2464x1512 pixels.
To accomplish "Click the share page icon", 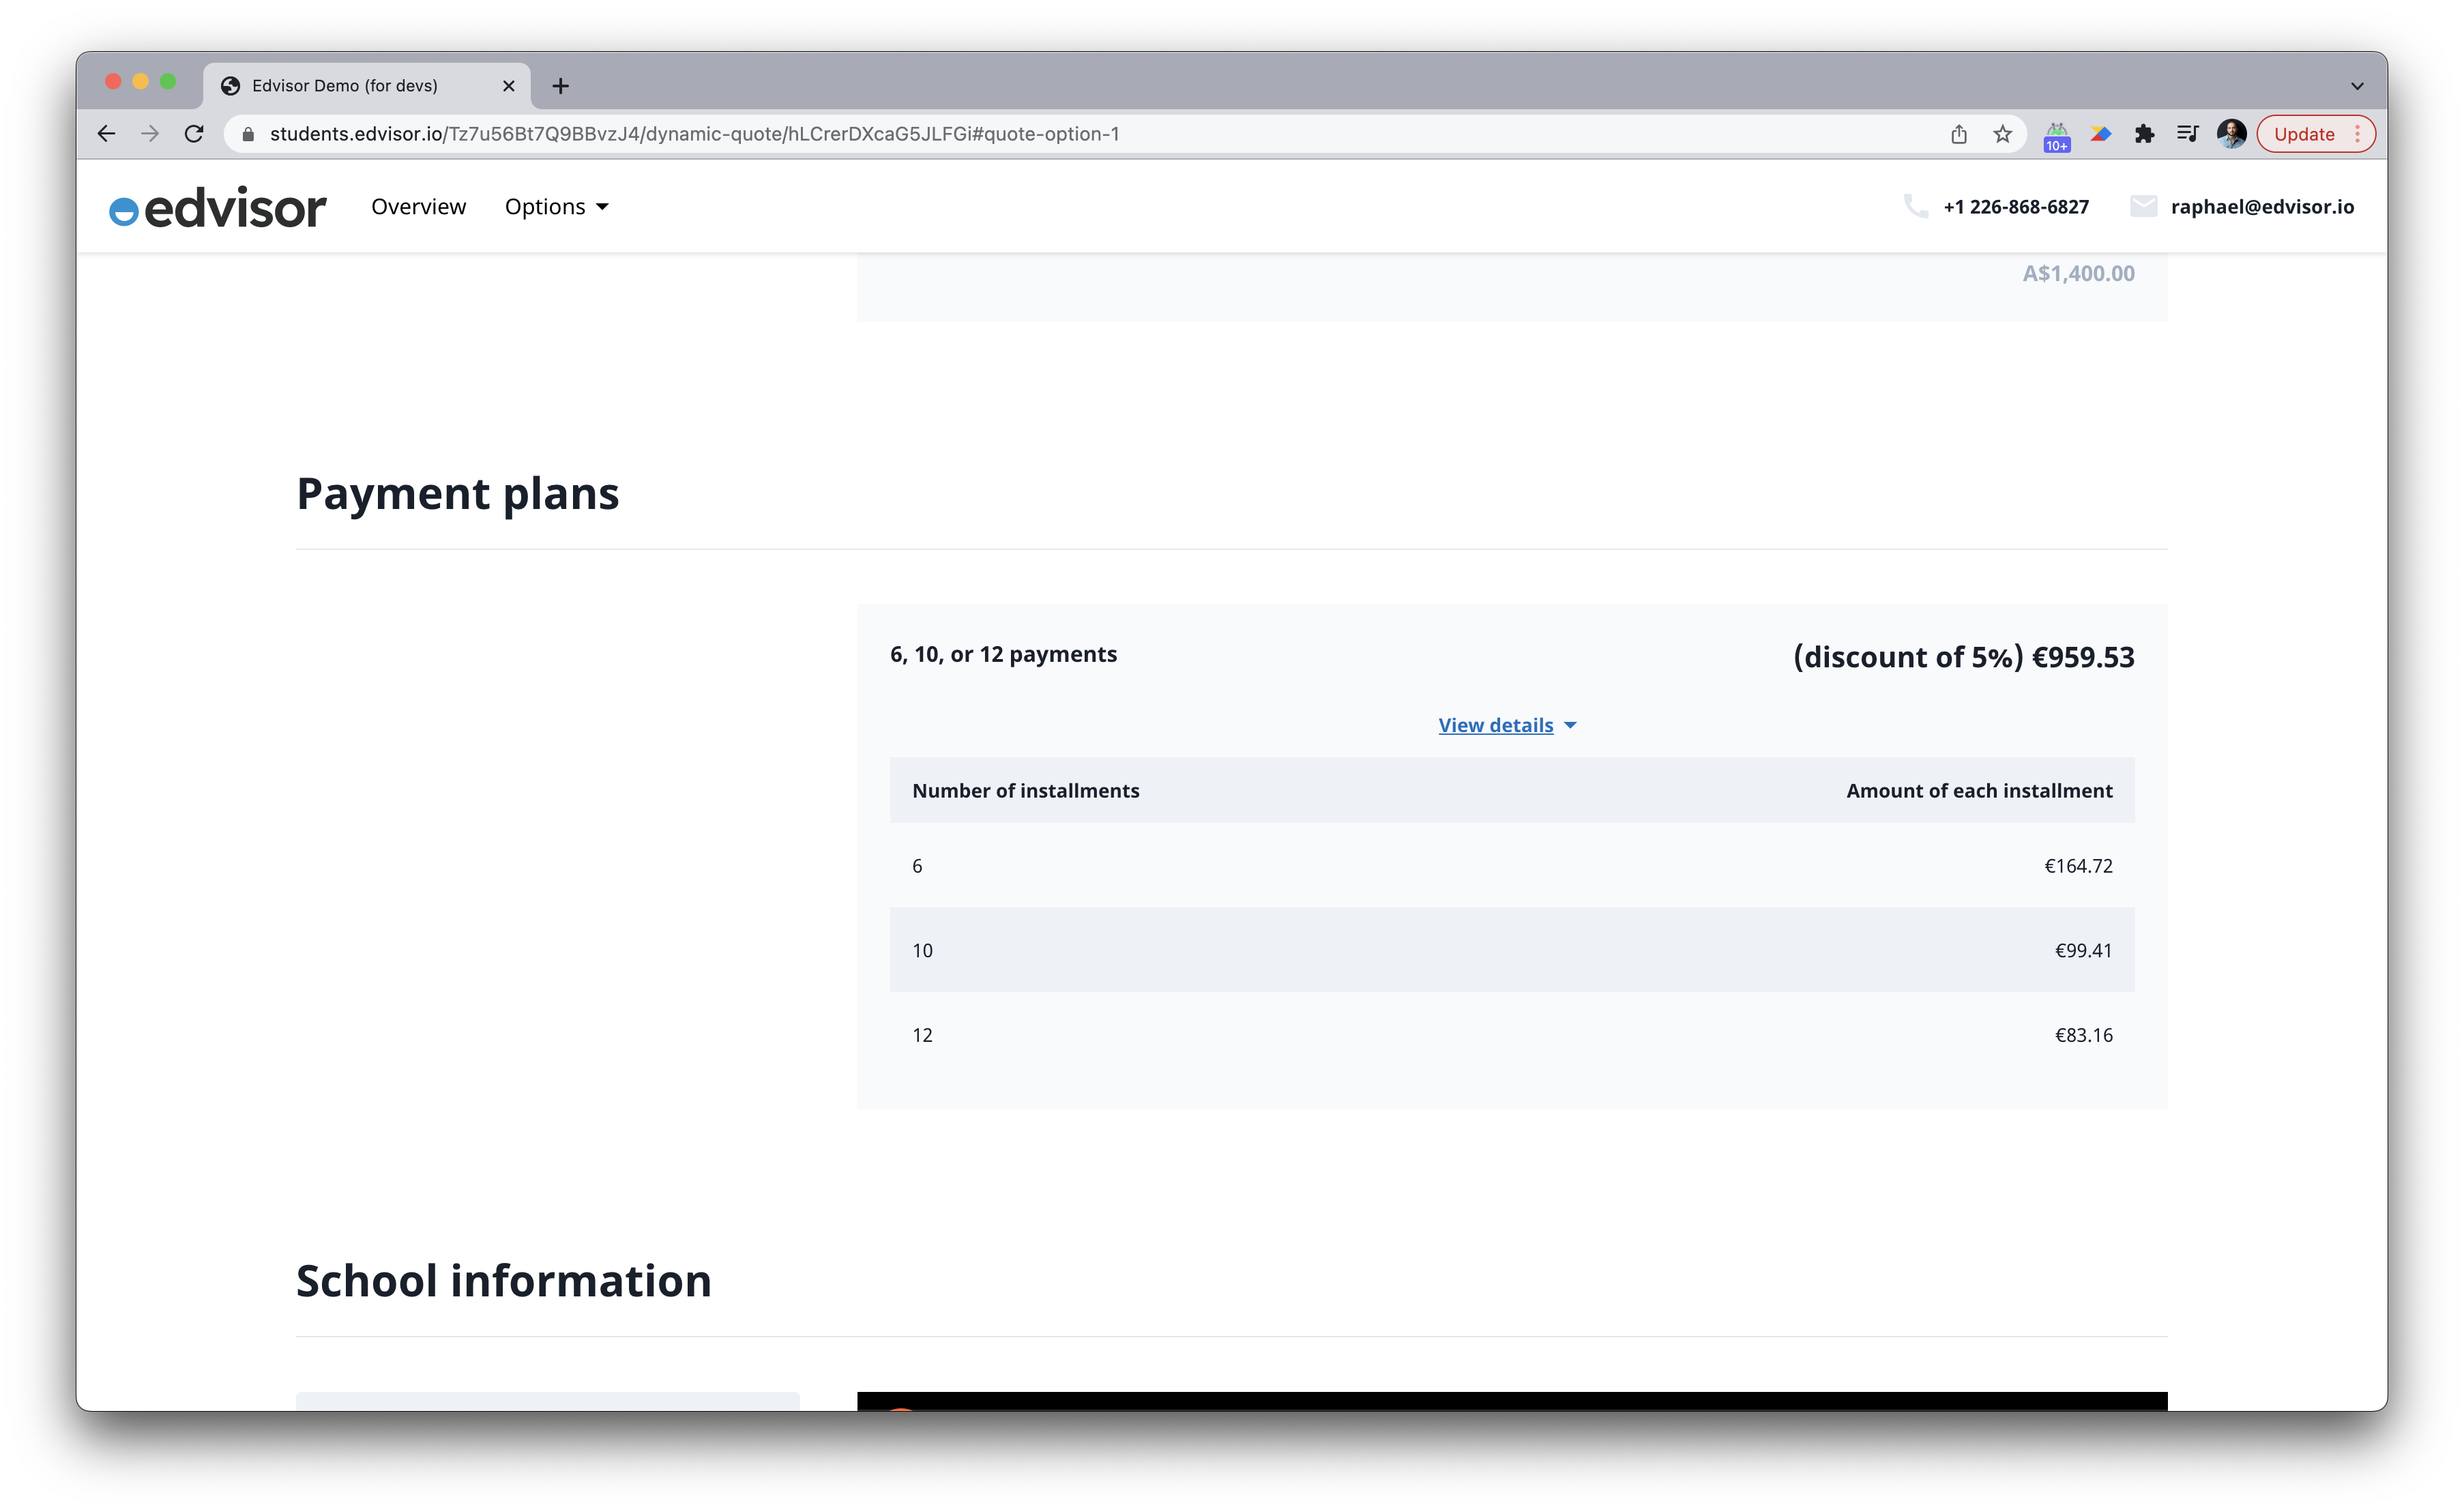I will coord(1959,134).
